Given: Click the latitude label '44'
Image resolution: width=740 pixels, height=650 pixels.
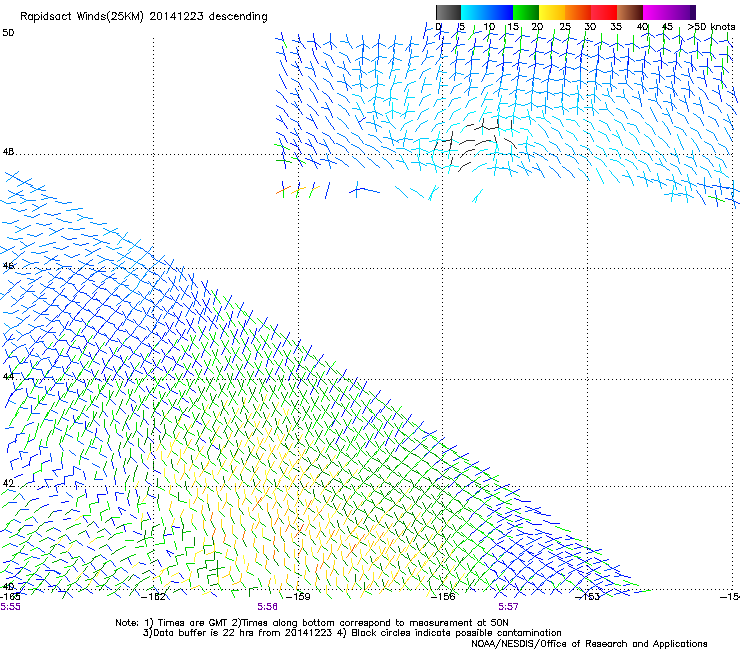Looking at the screenshot, I should [8, 377].
